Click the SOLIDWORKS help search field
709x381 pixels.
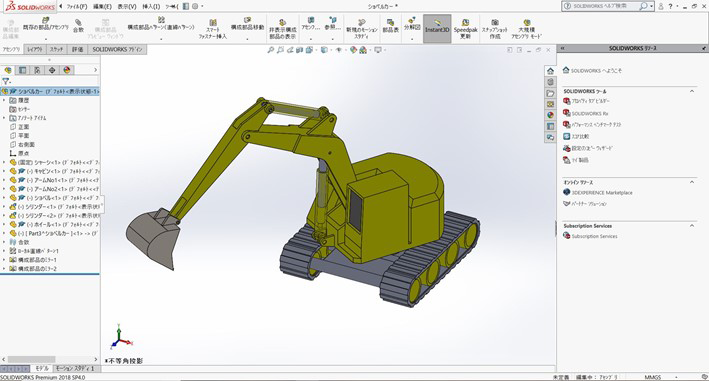pyautogui.click(x=605, y=6)
